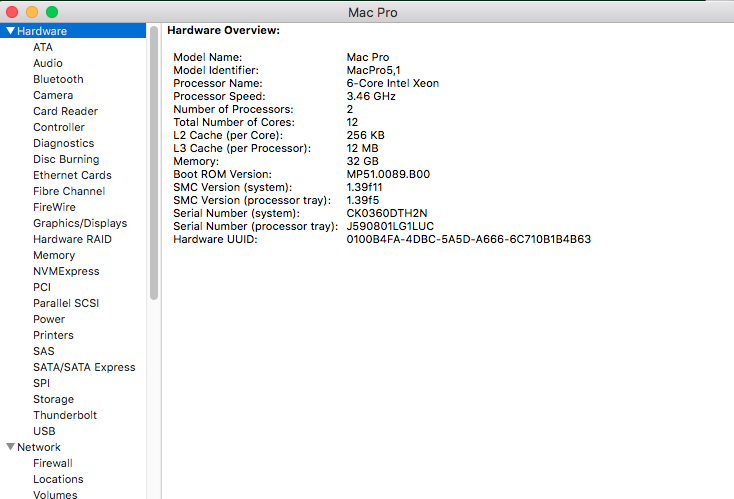
Task: Select Parallel SCSI entry
Action: (x=66, y=303)
